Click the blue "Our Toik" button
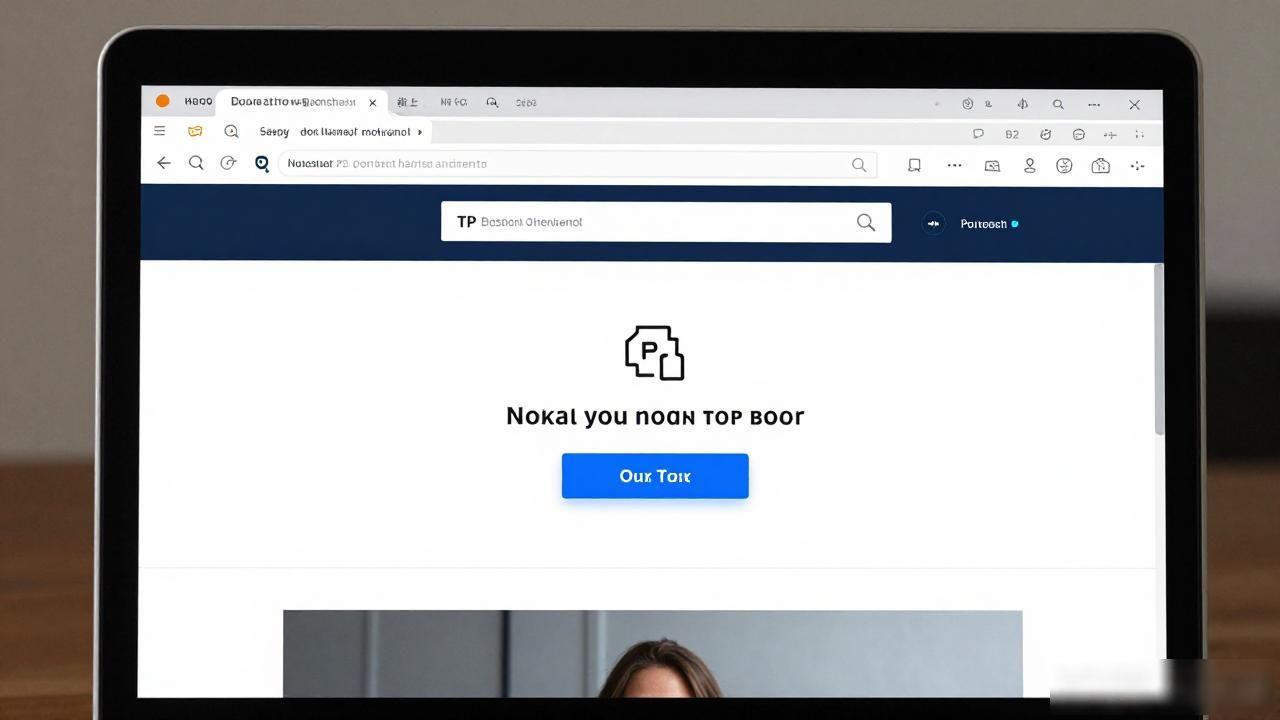Screen dimensions: 1280x720 (655, 476)
